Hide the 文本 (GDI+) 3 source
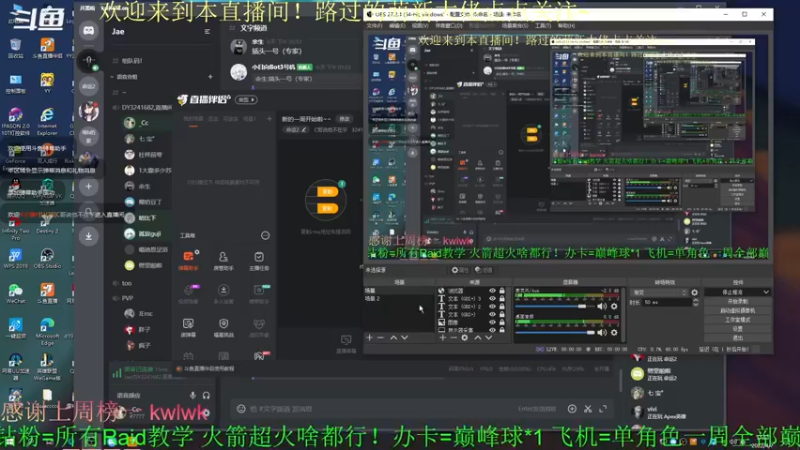800x450 pixels. (x=492, y=299)
